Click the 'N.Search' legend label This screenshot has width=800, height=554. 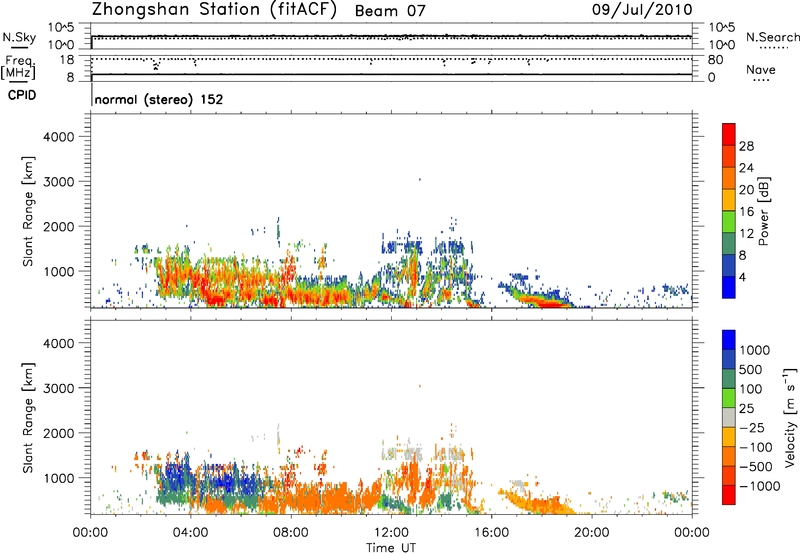(772, 37)
